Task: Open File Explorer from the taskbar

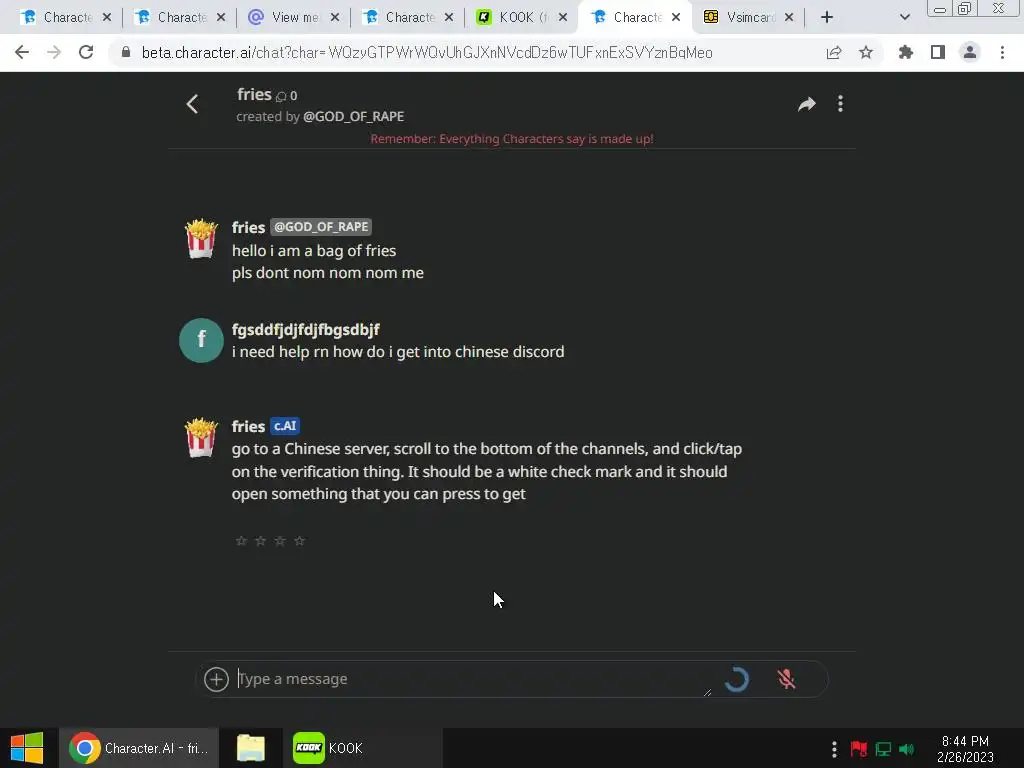Action: [x=251, y=748]
